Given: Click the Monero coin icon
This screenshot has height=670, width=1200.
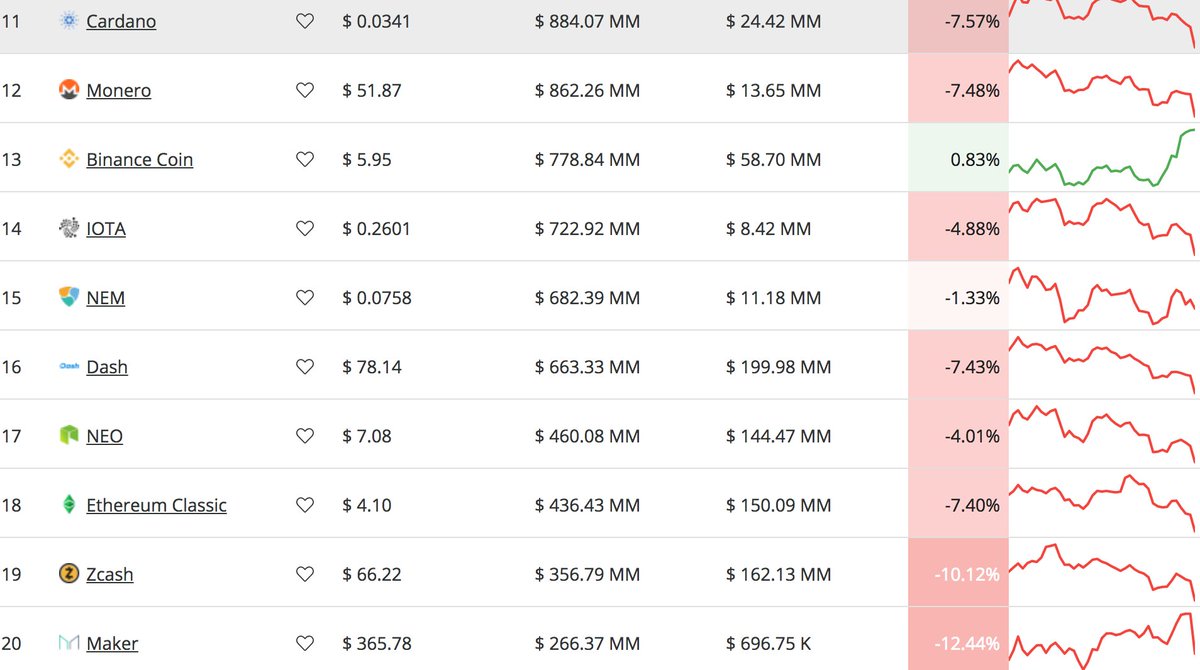Looking at the screenshot, I should [68, 89].
